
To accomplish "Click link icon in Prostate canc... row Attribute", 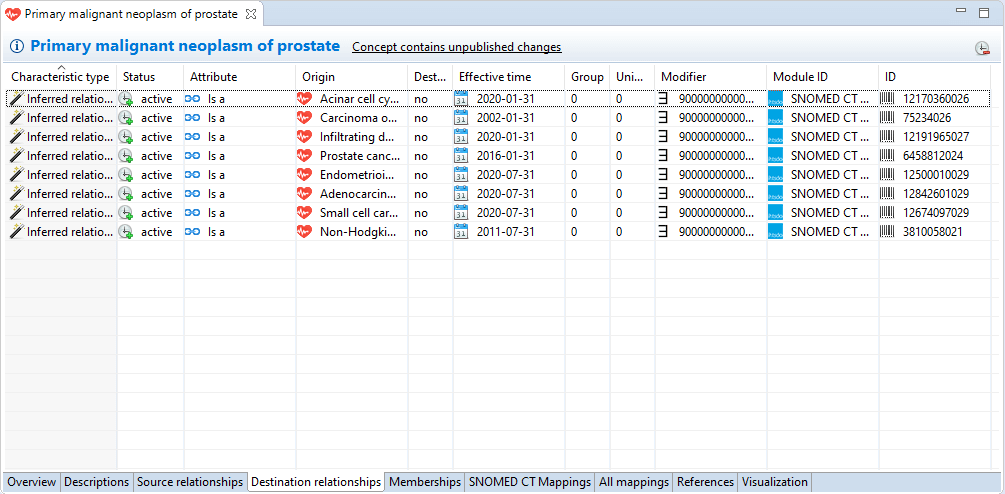I will click(193, 156).
